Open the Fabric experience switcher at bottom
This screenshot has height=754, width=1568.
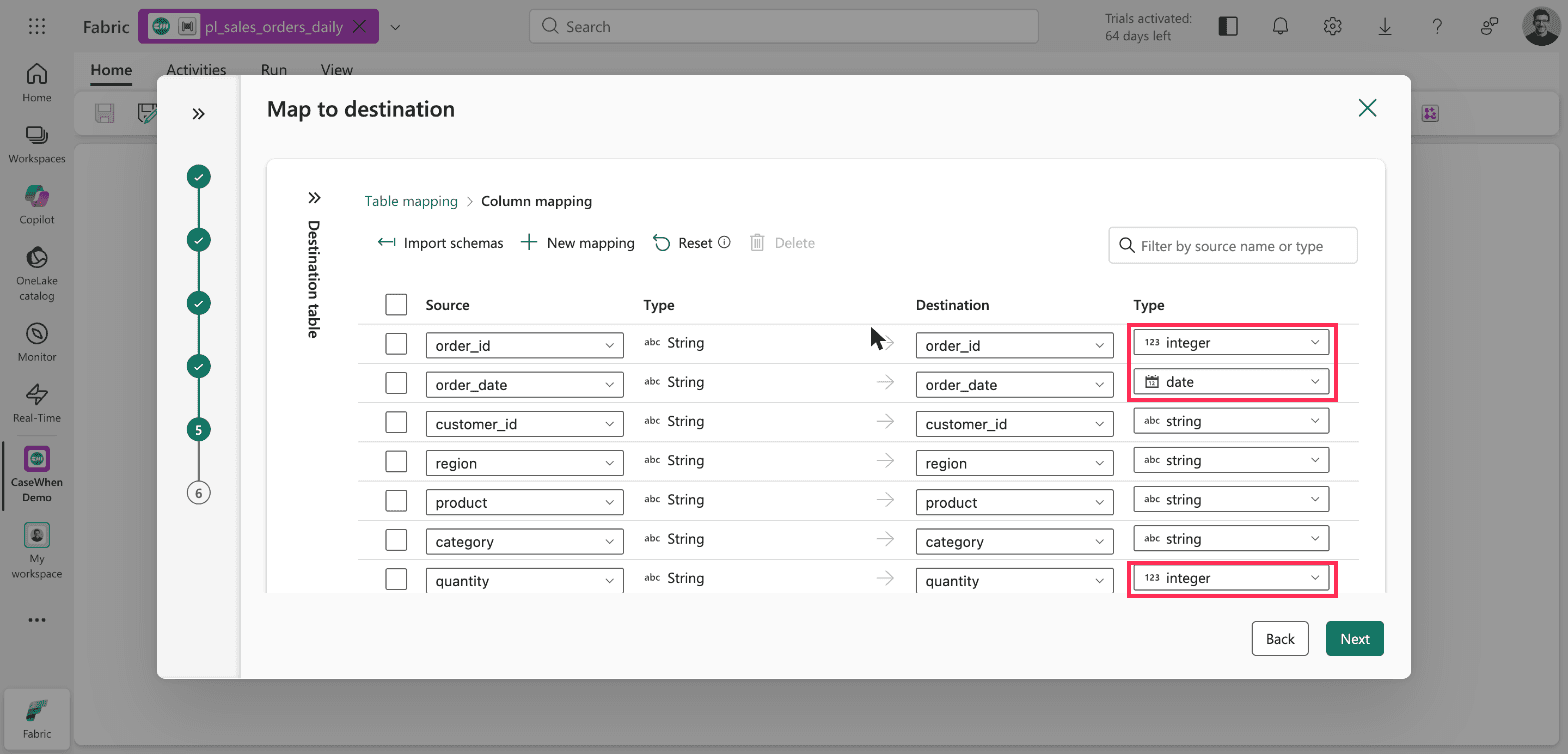tap(37, 718)
